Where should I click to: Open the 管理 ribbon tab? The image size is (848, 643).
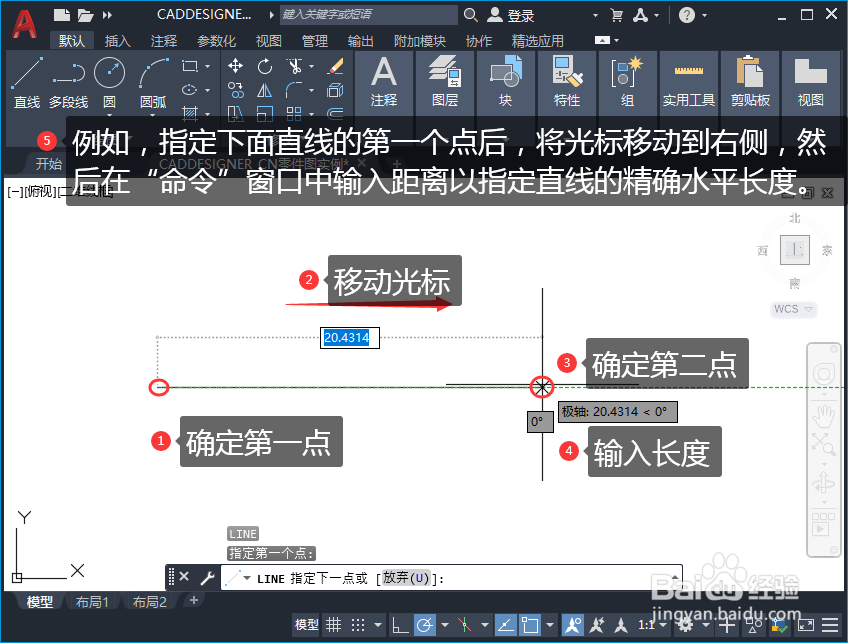[x=315, y=41]
